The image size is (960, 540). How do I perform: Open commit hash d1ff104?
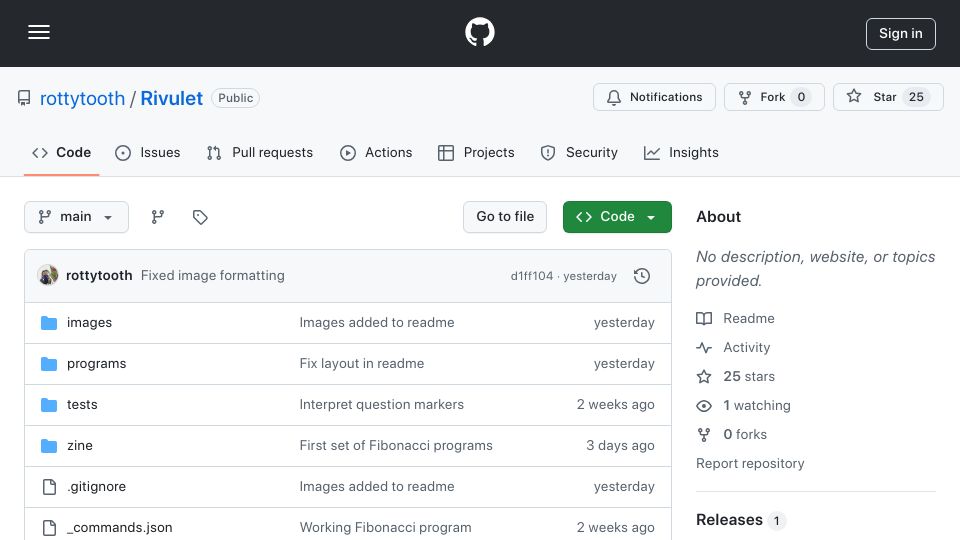pos(531,276)
